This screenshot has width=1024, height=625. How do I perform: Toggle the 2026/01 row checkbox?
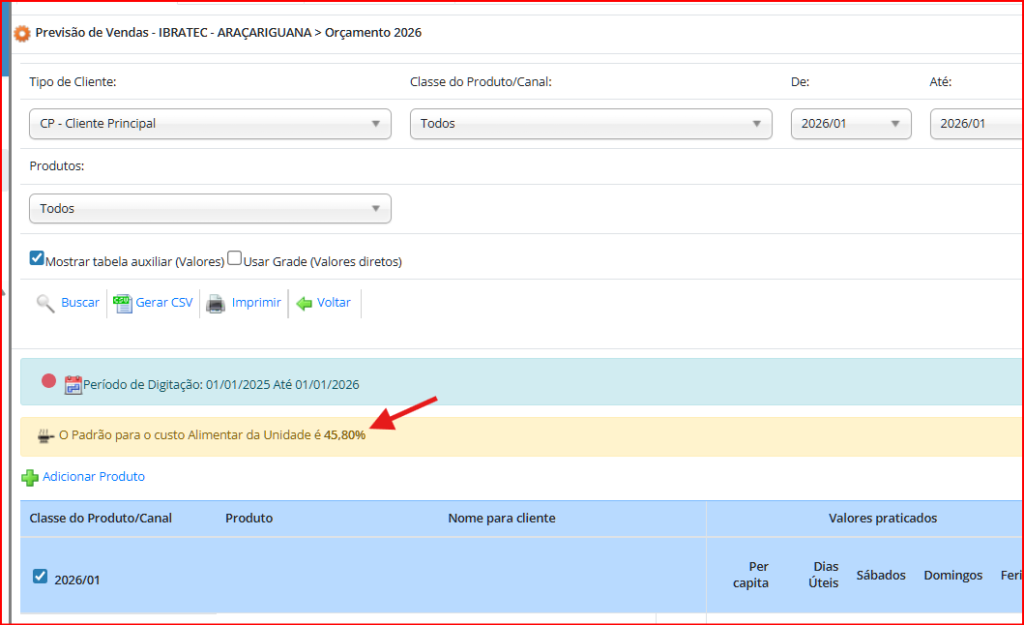click(40, 576)
